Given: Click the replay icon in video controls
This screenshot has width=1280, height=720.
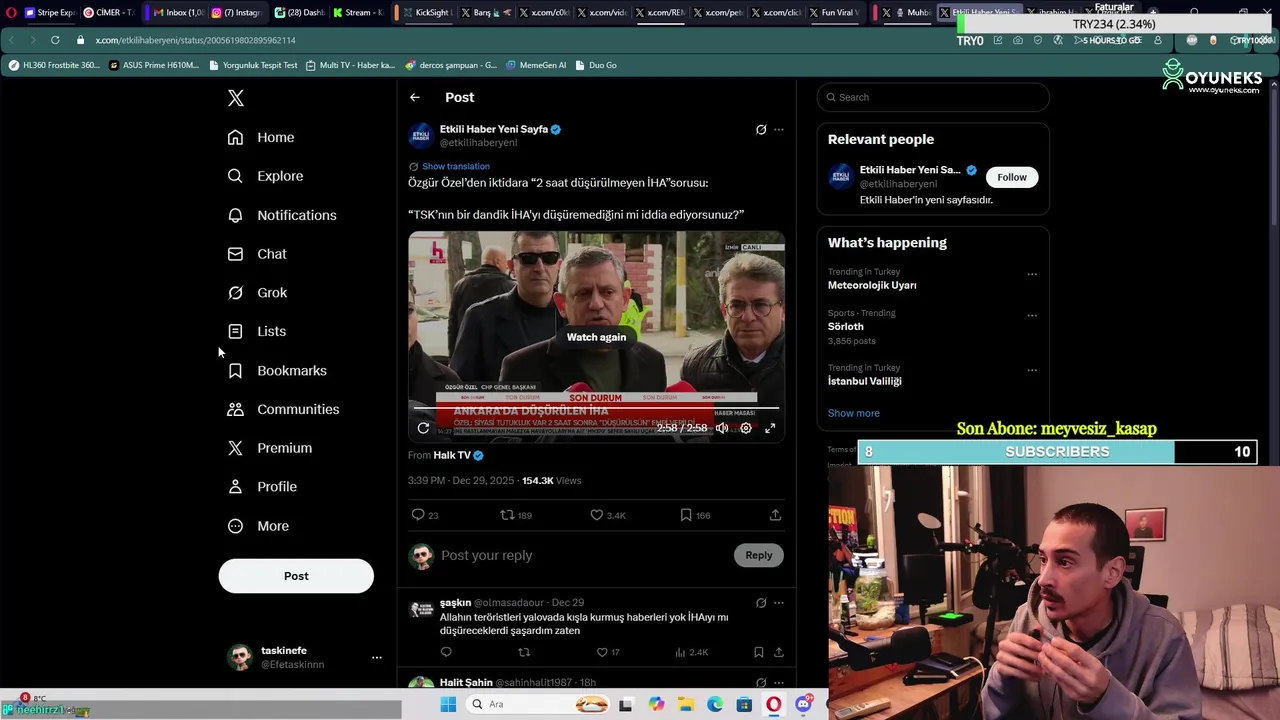Looking at the screenshot, I should [x=423, y=428].
